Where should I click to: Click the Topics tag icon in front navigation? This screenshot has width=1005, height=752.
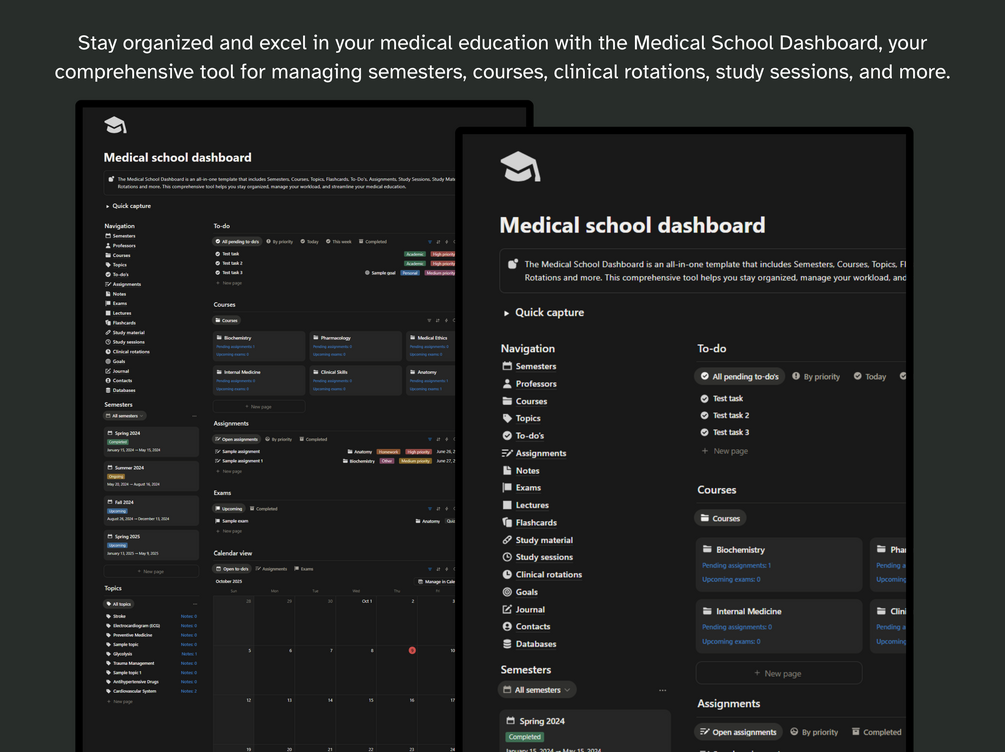507,418
